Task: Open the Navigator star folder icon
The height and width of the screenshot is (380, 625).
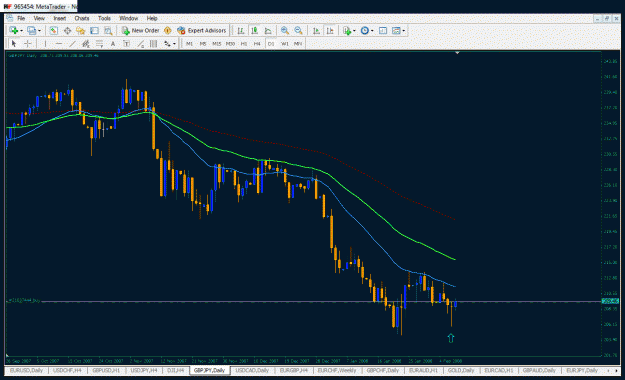Action: [81, 30]
